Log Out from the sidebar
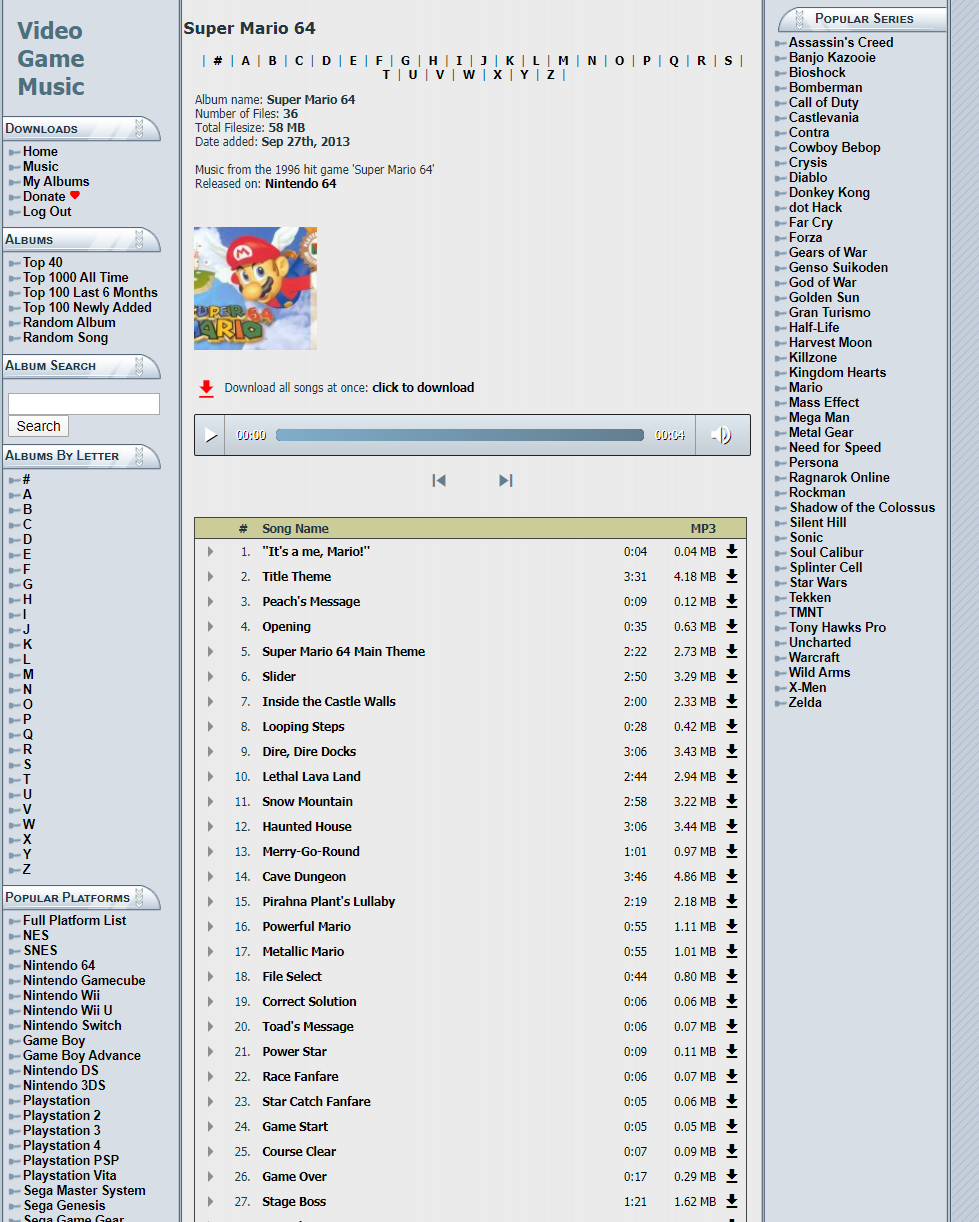Viewport: 979px width, 1222px height. coord(47,212)
